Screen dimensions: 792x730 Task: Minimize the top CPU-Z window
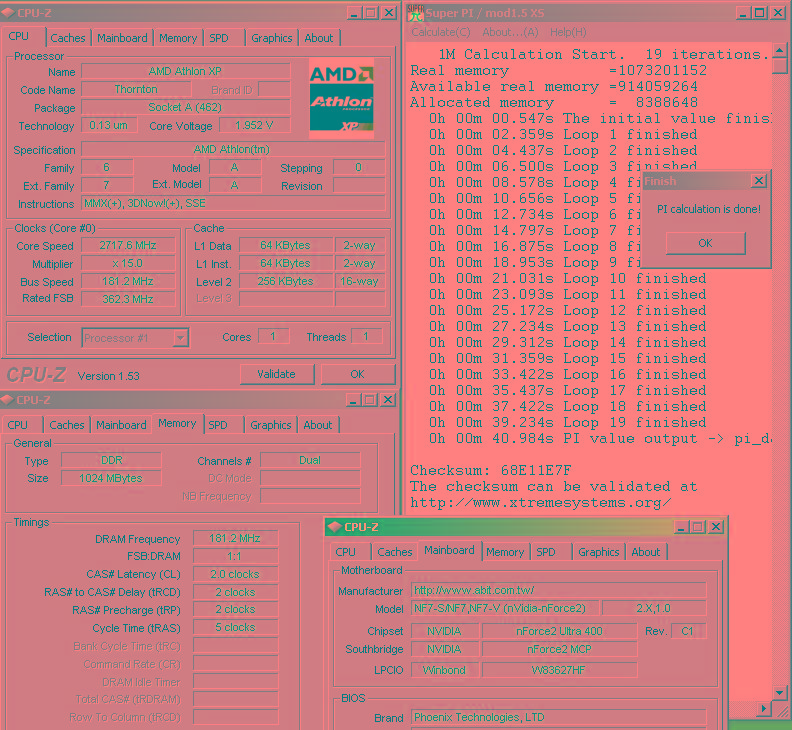[x=354, y=13]
